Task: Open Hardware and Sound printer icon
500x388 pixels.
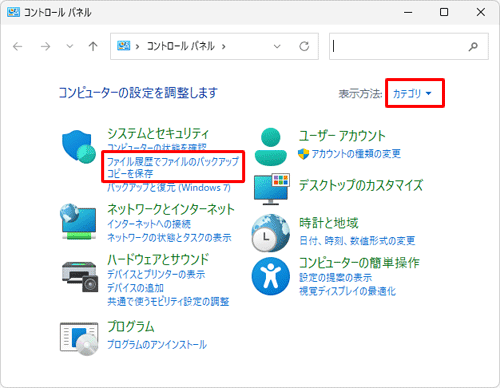Action: [80, 277]
